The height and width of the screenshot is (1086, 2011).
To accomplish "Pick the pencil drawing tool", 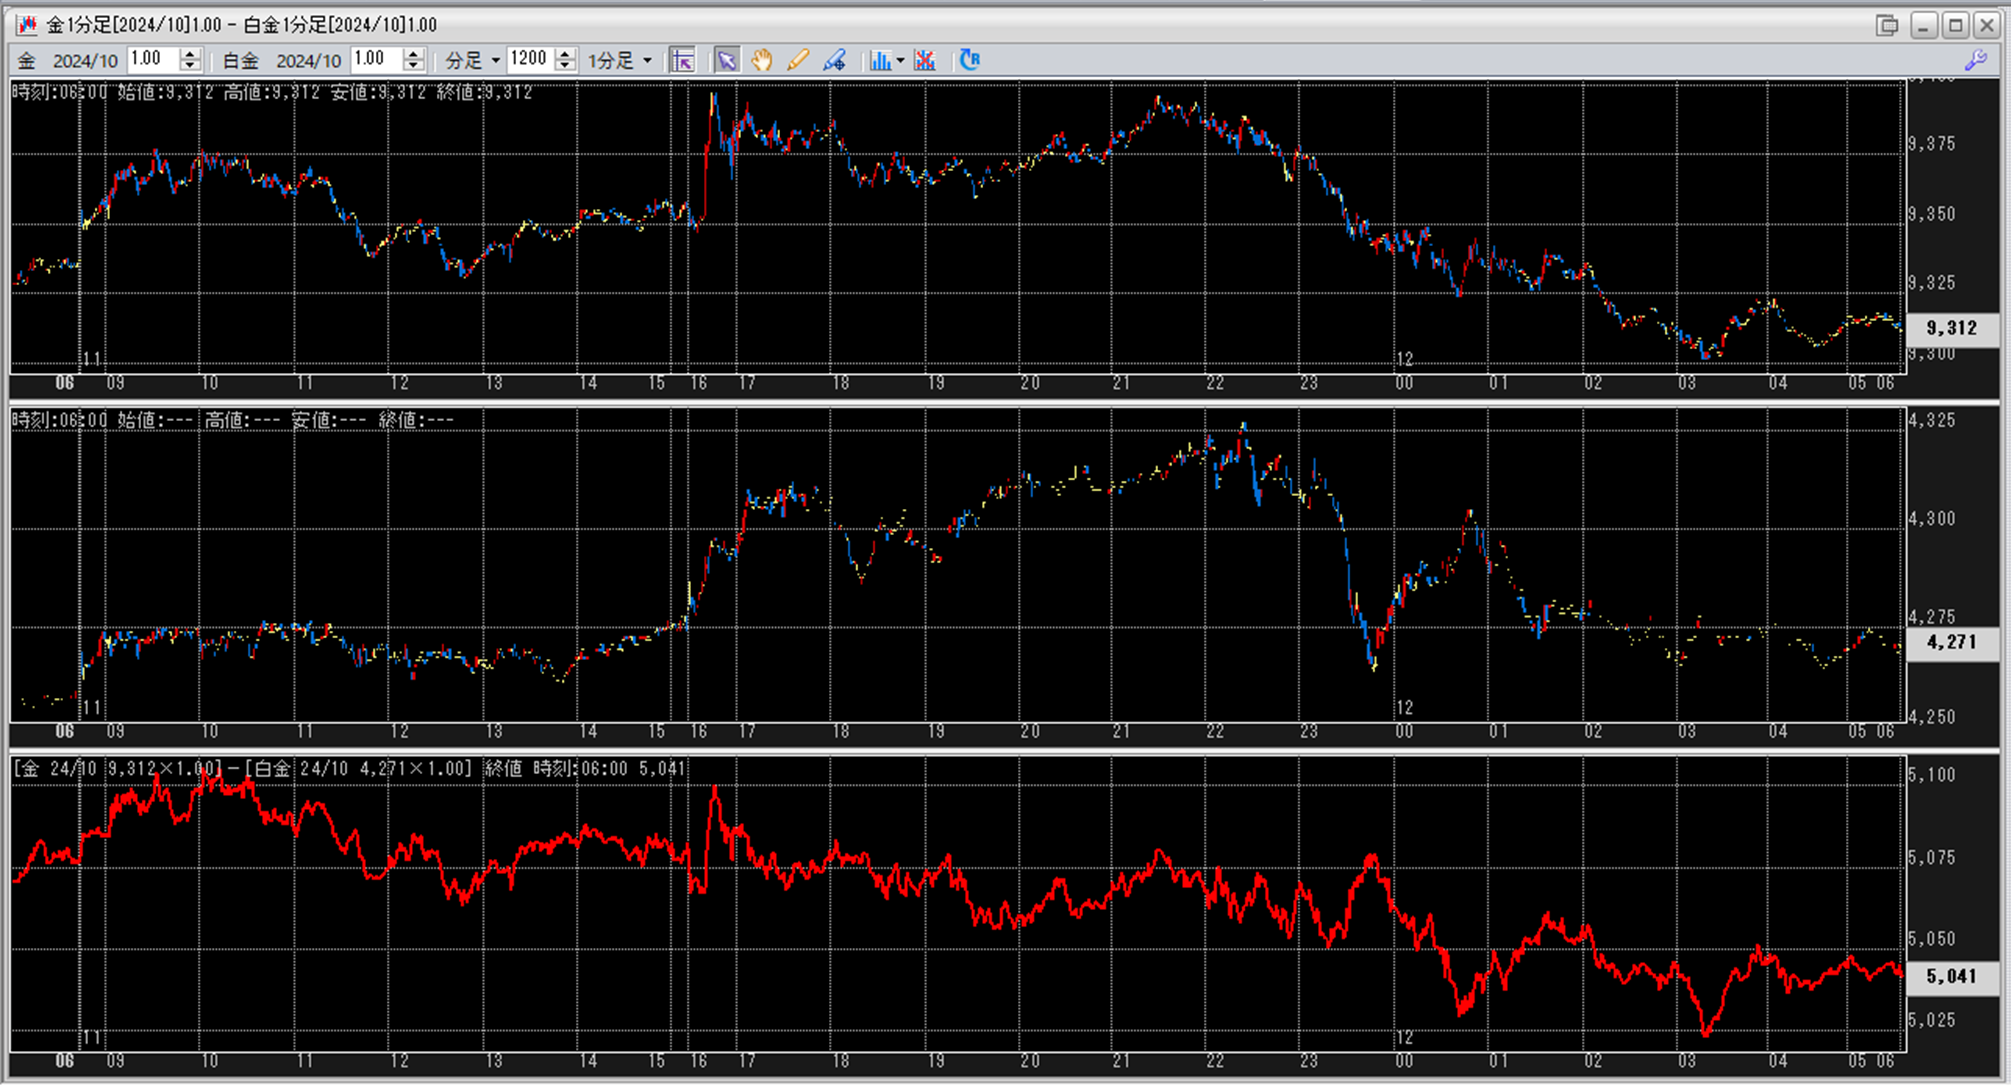I will pos(797,61).
